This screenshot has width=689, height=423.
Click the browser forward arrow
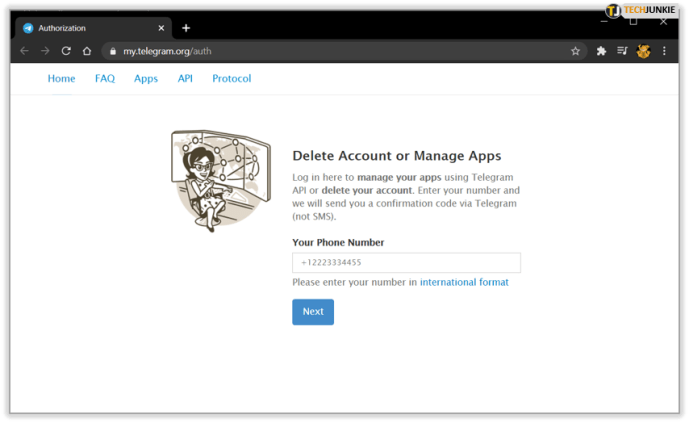pos(45,51)
